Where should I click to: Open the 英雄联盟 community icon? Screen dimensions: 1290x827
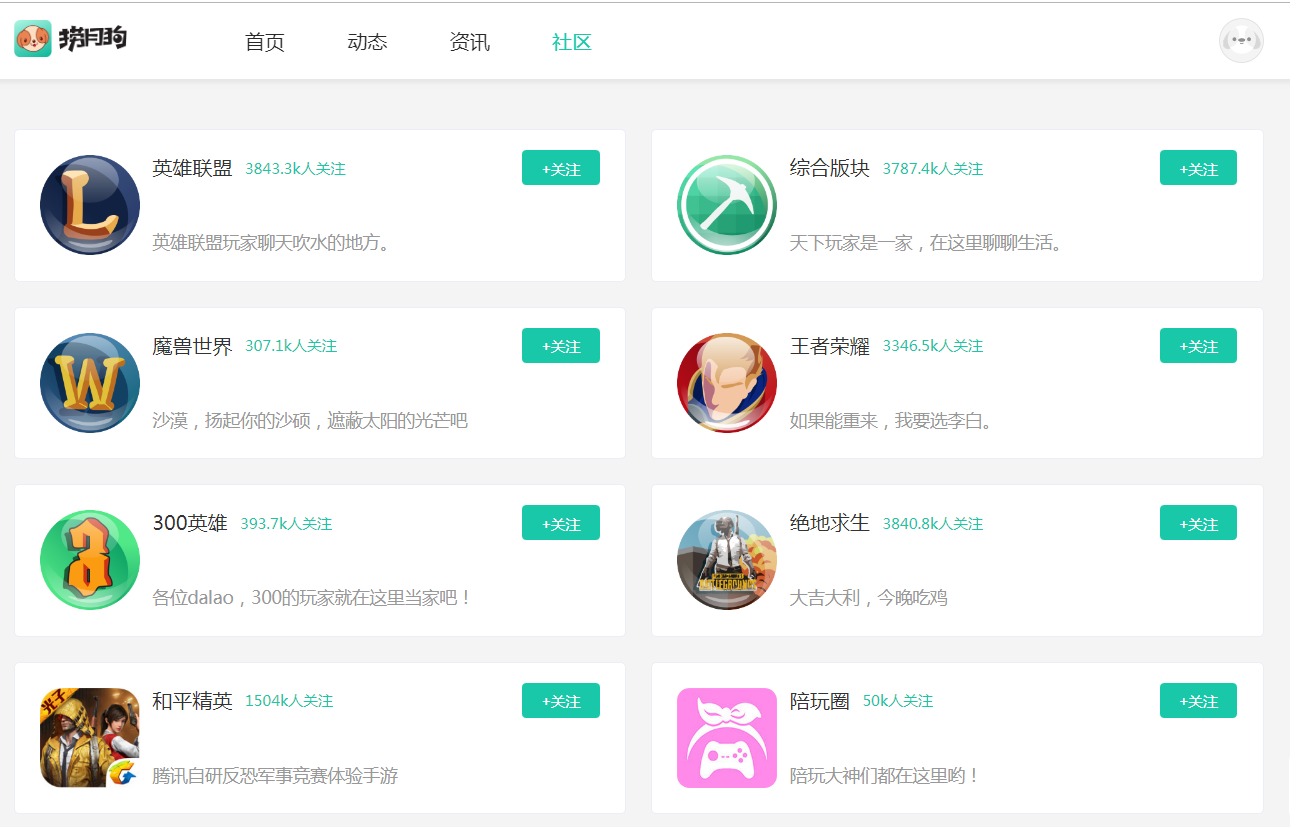pyautogui.click(x=90, y=205)
